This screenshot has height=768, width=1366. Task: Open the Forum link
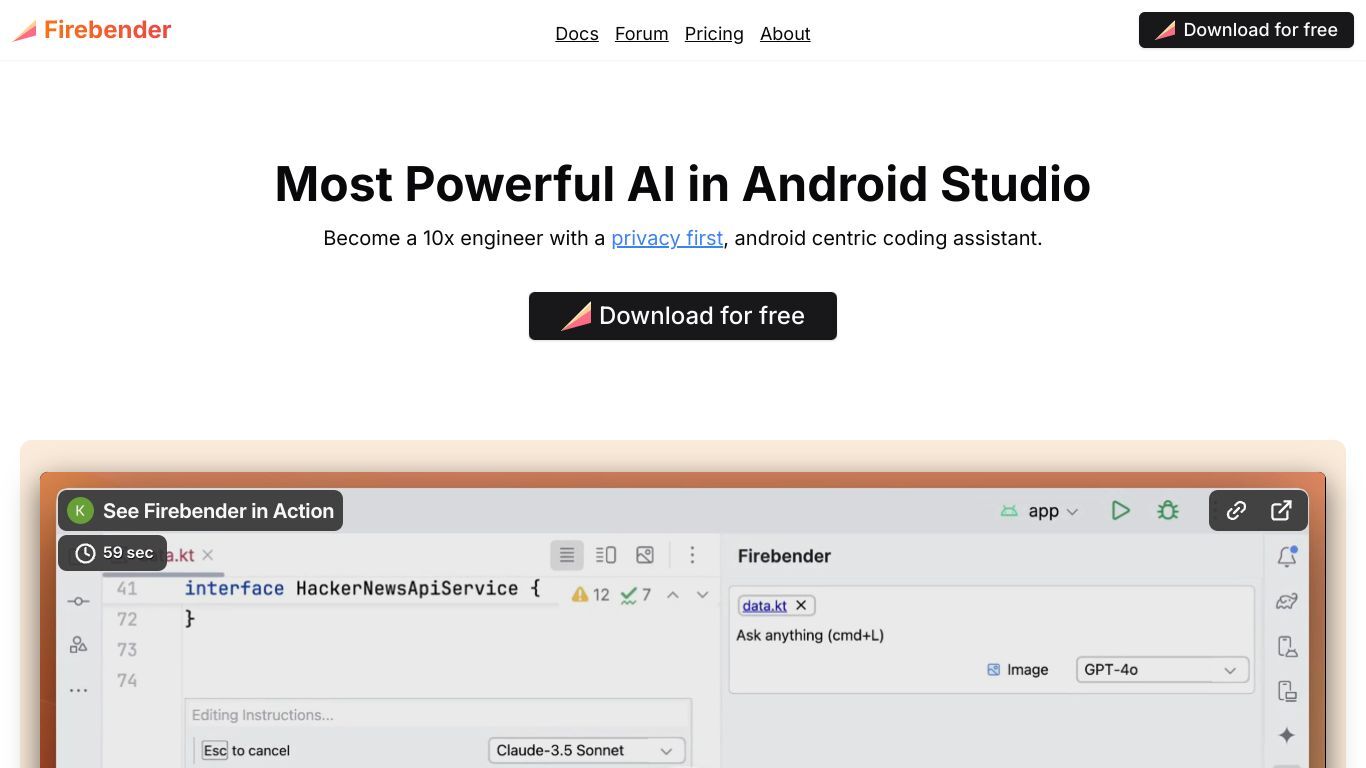coord(641,33)
